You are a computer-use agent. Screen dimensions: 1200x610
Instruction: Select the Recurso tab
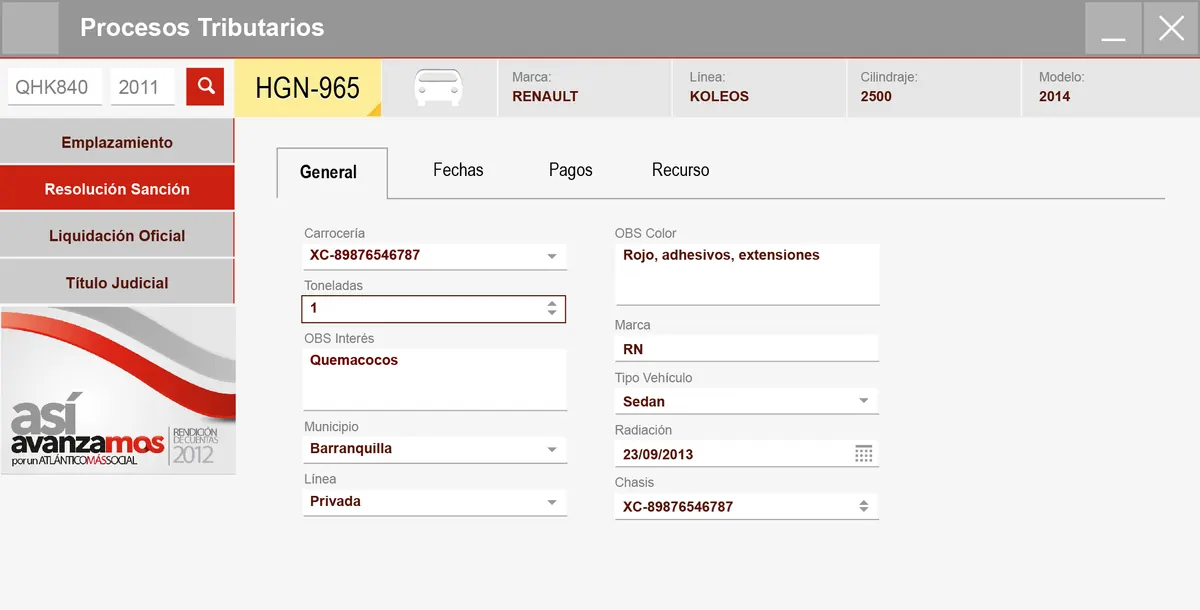pyautogui.click(x=681, y=170)
